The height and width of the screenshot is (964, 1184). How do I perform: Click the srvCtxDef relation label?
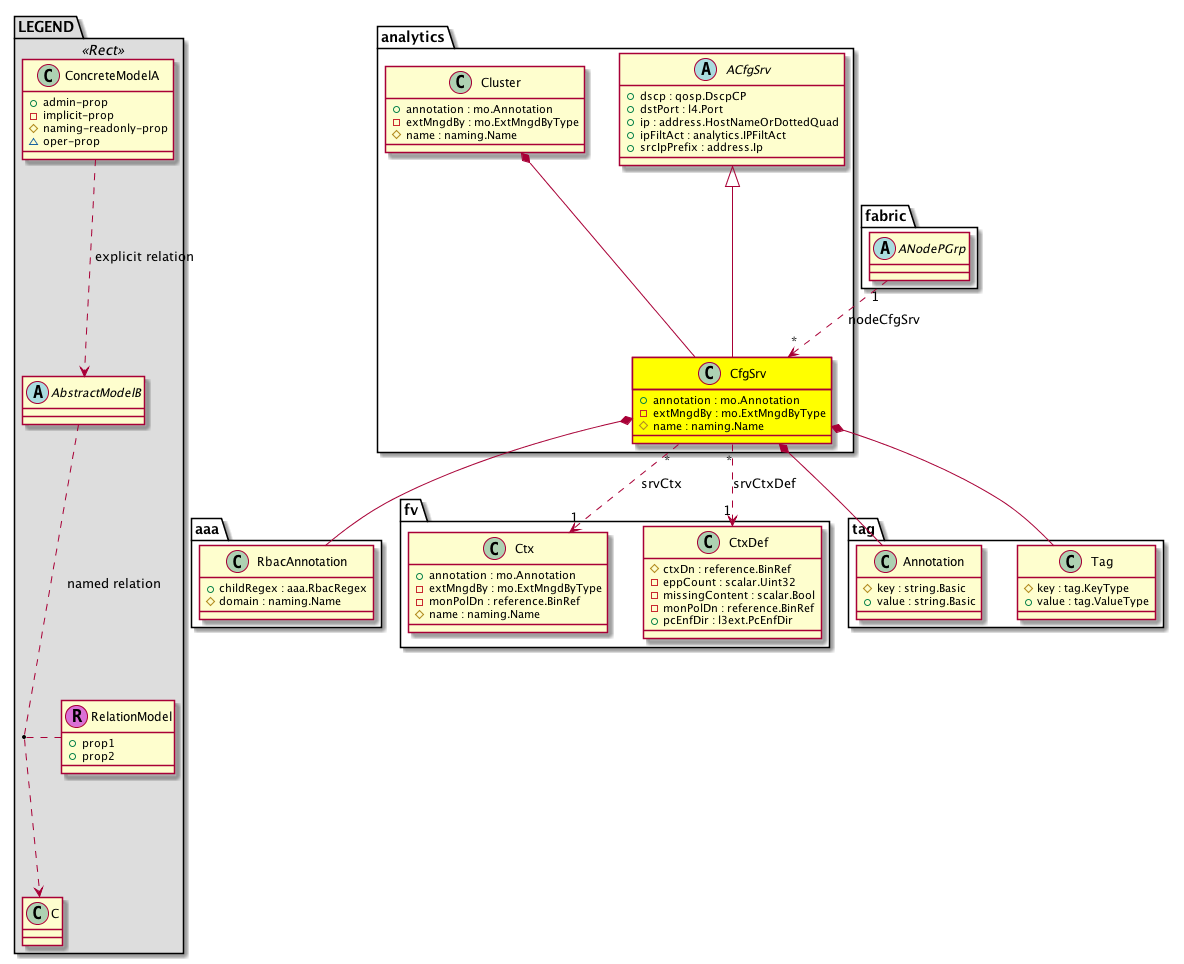coord(764,484)
